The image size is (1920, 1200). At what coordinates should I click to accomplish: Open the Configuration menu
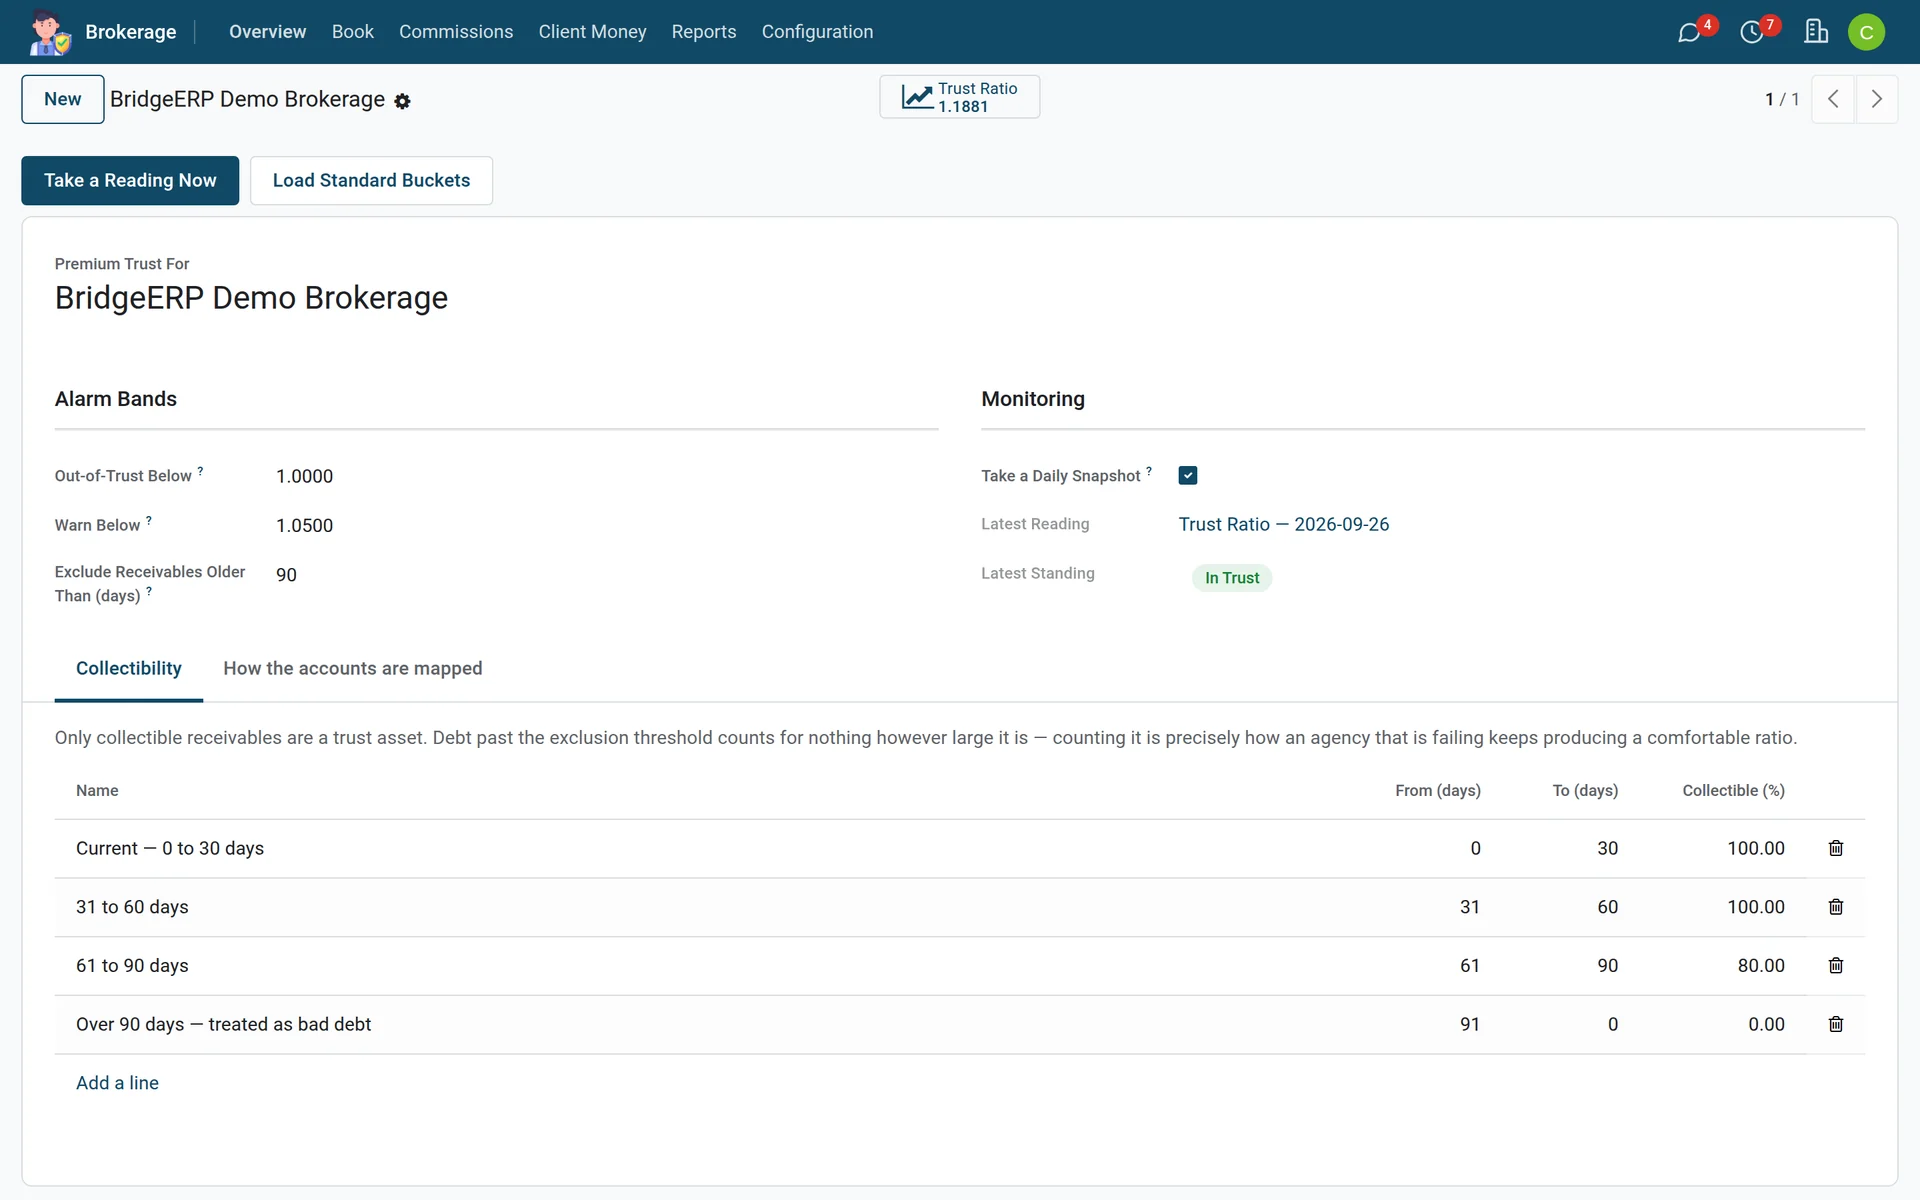(x=817, y=32)
